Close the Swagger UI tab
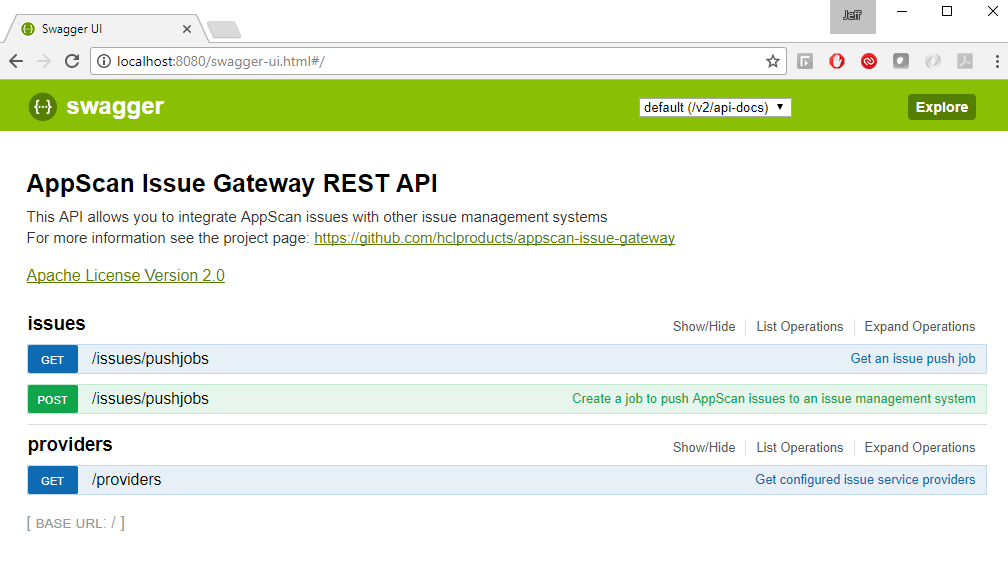This screenshot has height=579, width=1008. click(186, 29)
